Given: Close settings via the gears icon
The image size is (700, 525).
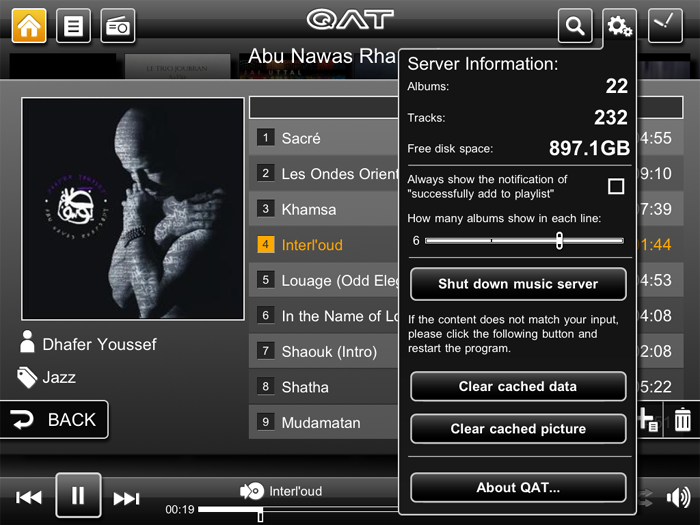Looking at the screenshot, I should 620,25.
